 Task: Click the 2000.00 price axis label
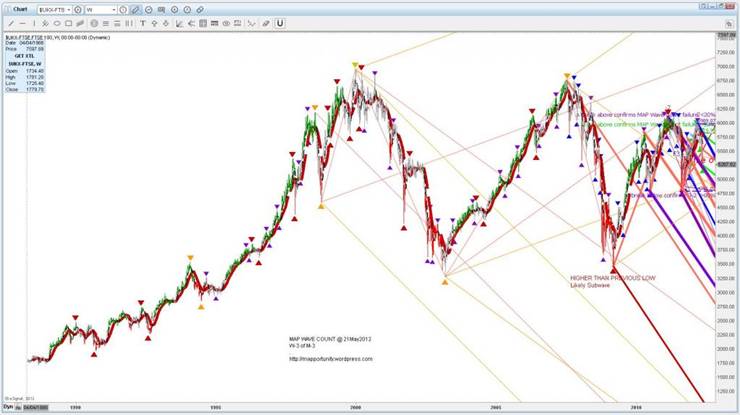[726, 348]
